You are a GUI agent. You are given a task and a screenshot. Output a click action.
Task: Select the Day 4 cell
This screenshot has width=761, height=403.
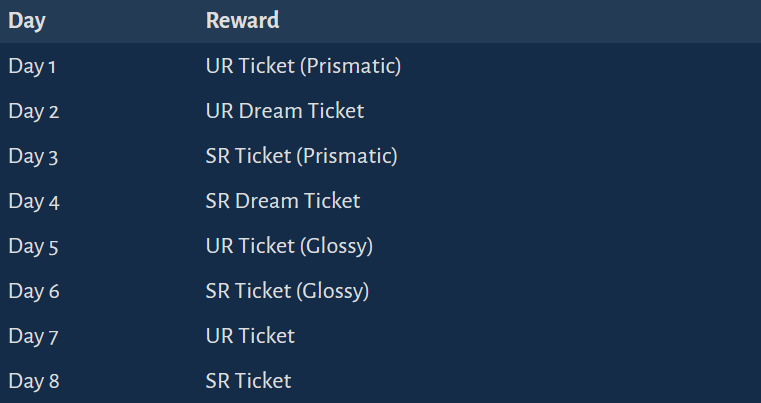pyautogui.click(x=34, y=202)
